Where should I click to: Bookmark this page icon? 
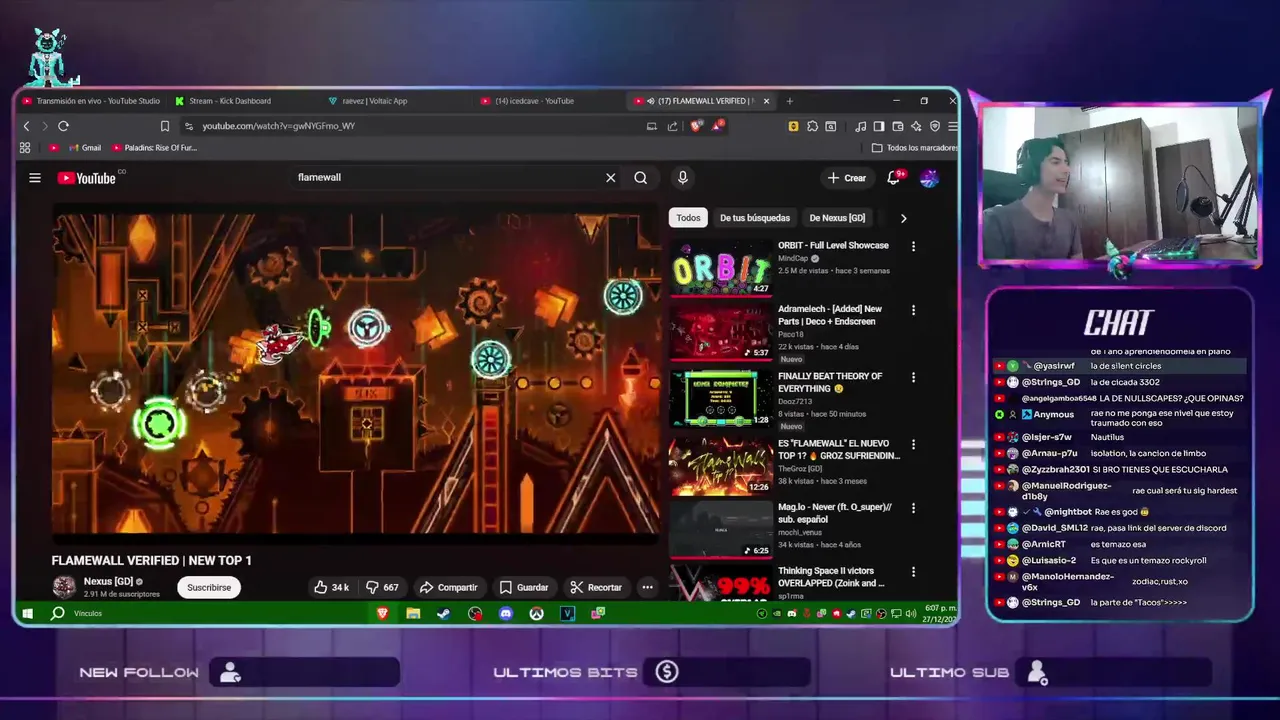(165, 126)
